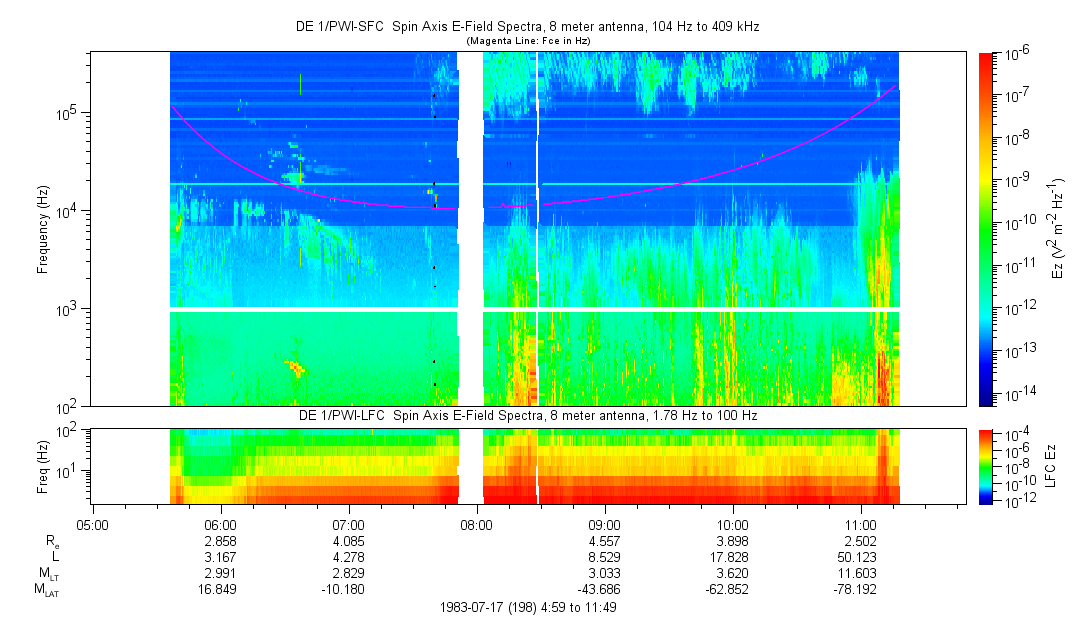
Task: Click the L value 8.529
Action: tap(604, 557)
